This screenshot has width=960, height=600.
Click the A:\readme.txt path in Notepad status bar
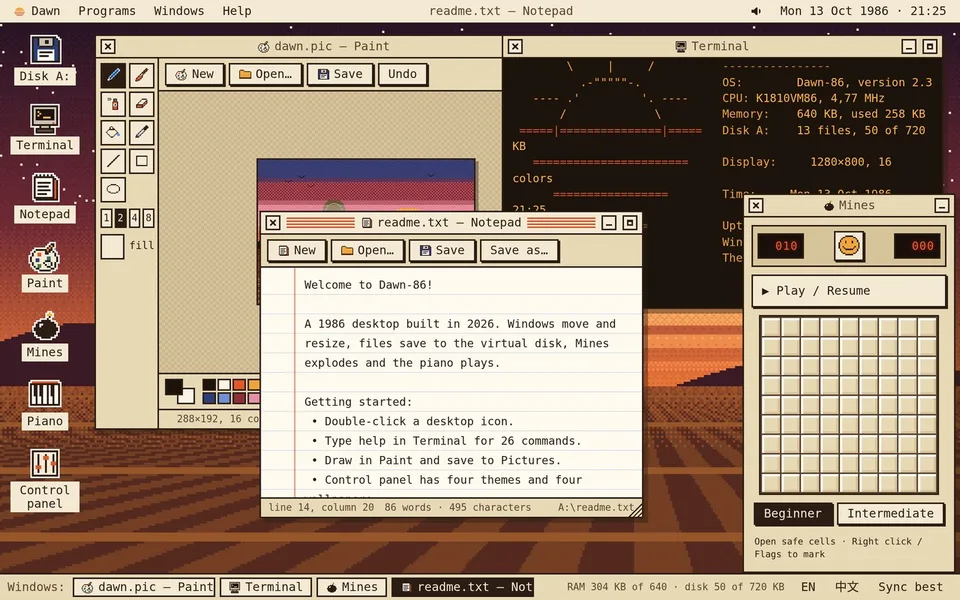tap(595, 508)
